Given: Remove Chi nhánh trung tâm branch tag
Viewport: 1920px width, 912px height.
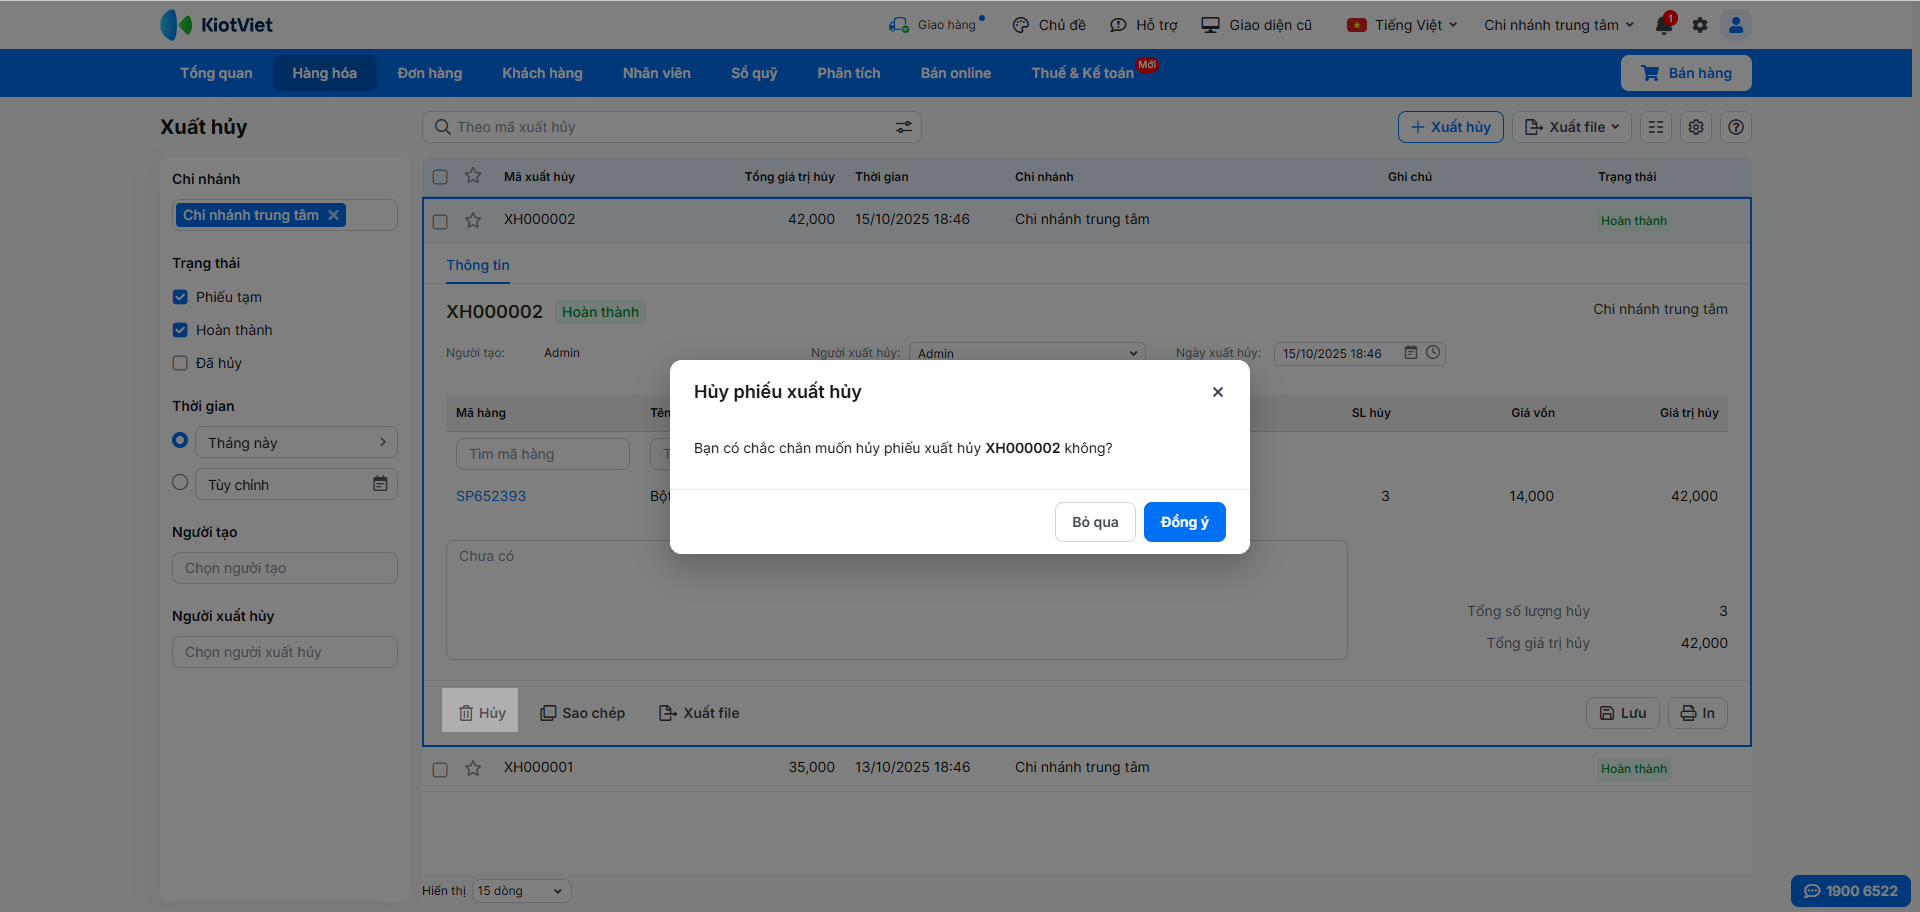Looking at the screenshot, I should pyautogui.click(x=334, y=215).
